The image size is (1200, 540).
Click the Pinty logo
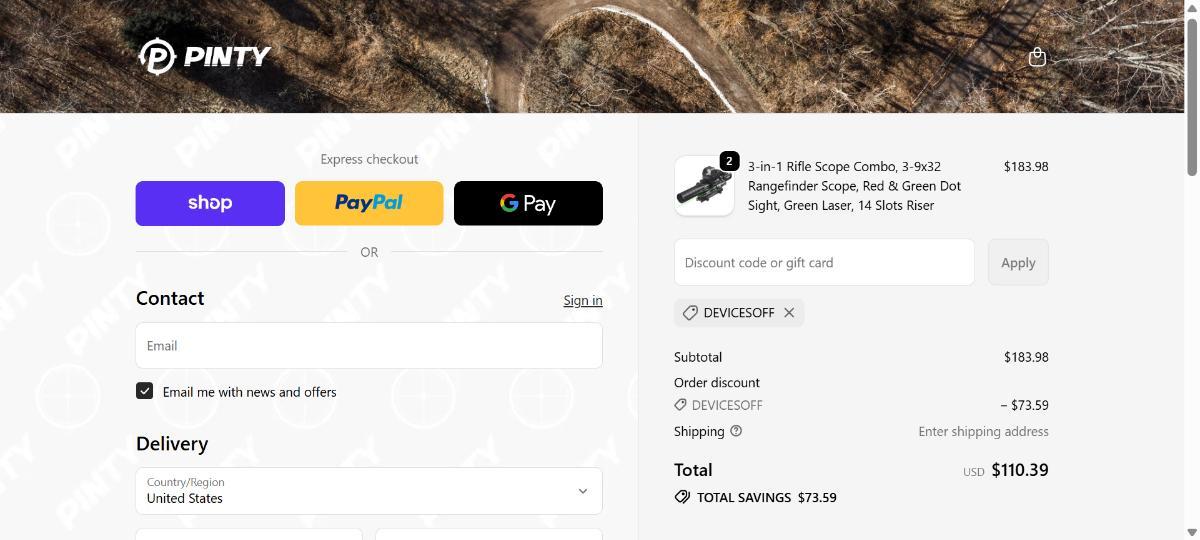tap(205, 56)
